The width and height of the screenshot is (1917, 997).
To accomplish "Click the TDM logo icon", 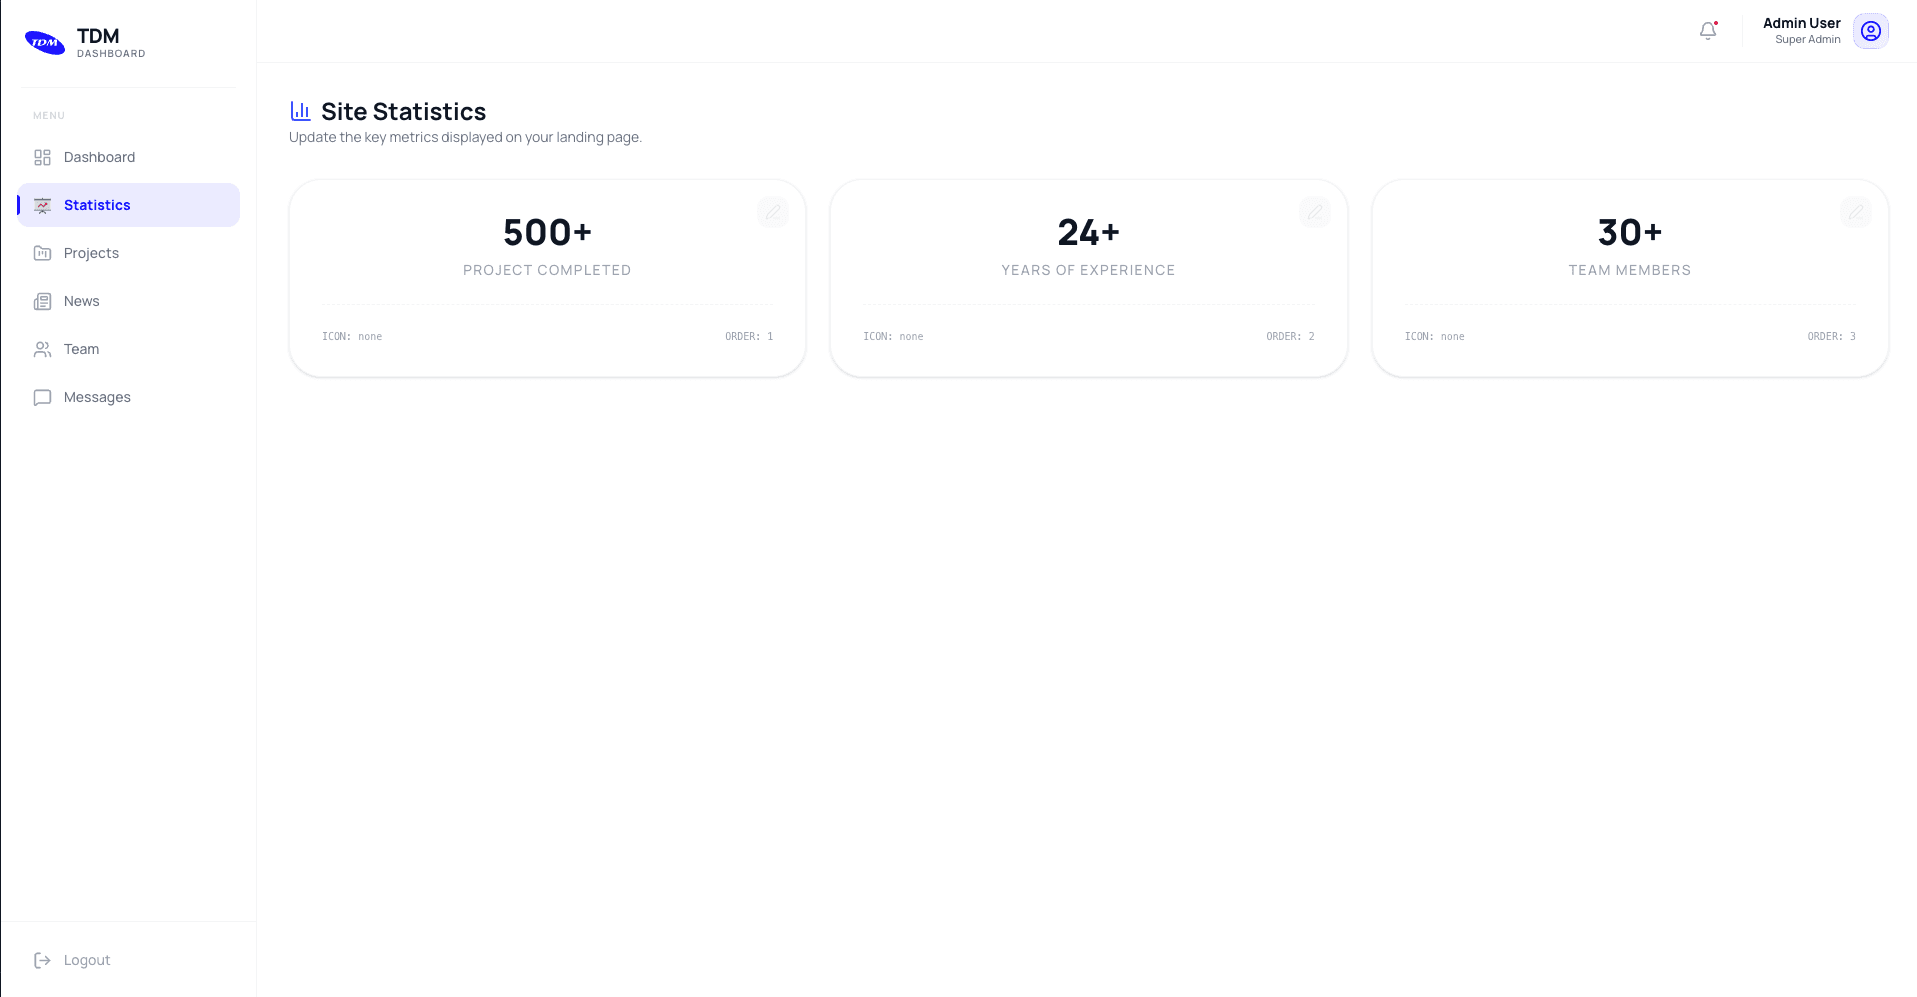I will pyautogui.click(x=45, y=42).
